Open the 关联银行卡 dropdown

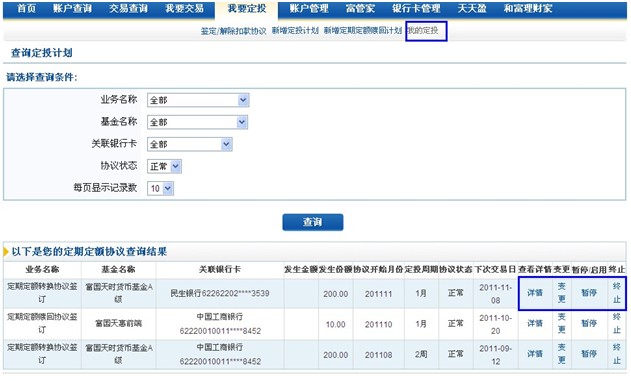(x=190, y=144)
